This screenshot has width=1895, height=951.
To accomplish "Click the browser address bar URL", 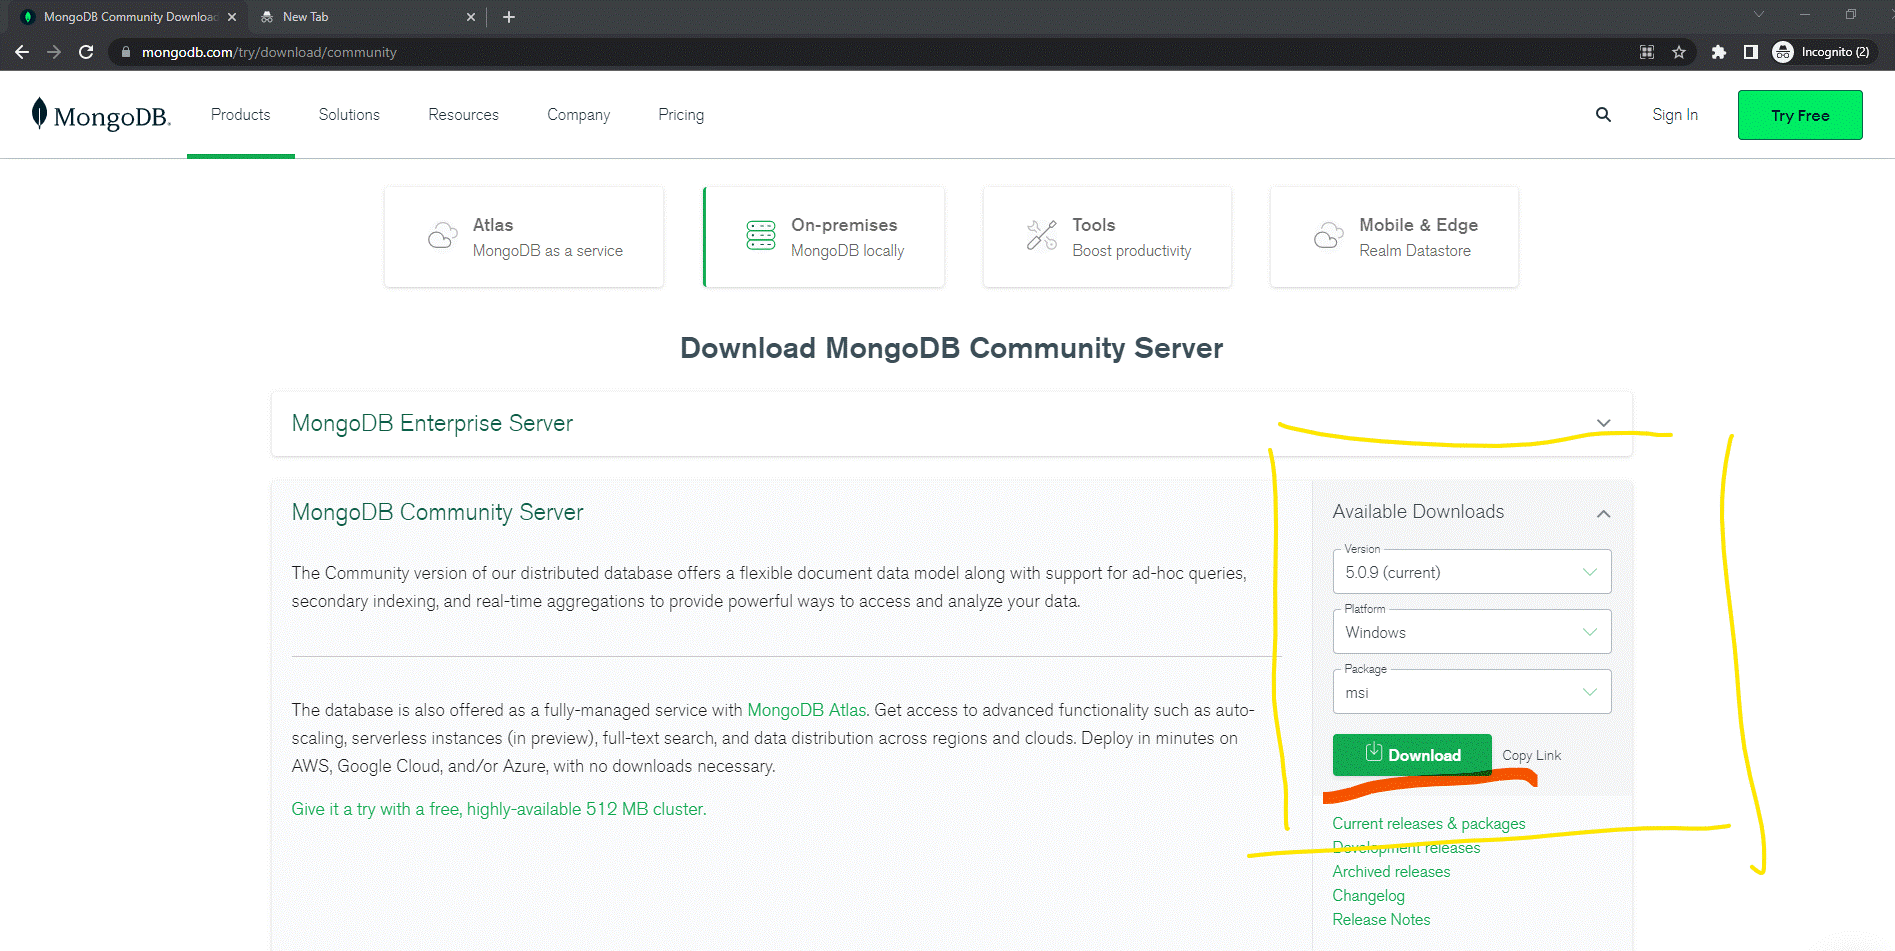I will pyautogui.click(x=269, y=52).
